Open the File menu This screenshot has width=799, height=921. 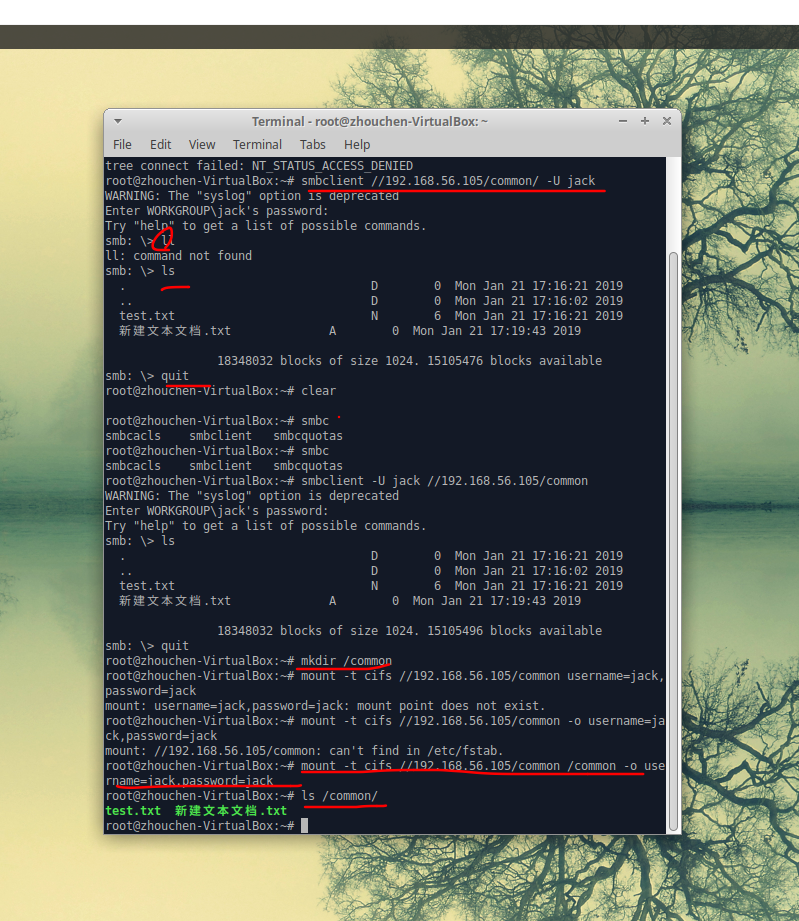122,144
